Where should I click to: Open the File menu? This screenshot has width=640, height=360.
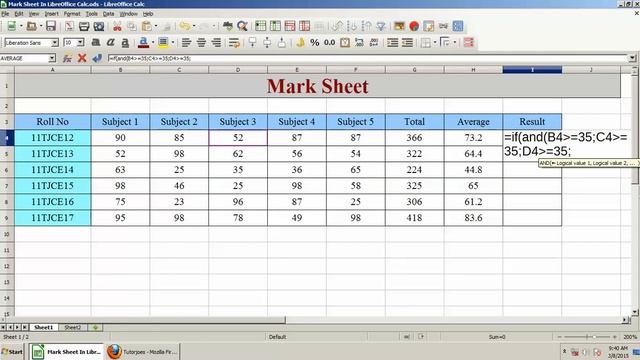point(5,13)
